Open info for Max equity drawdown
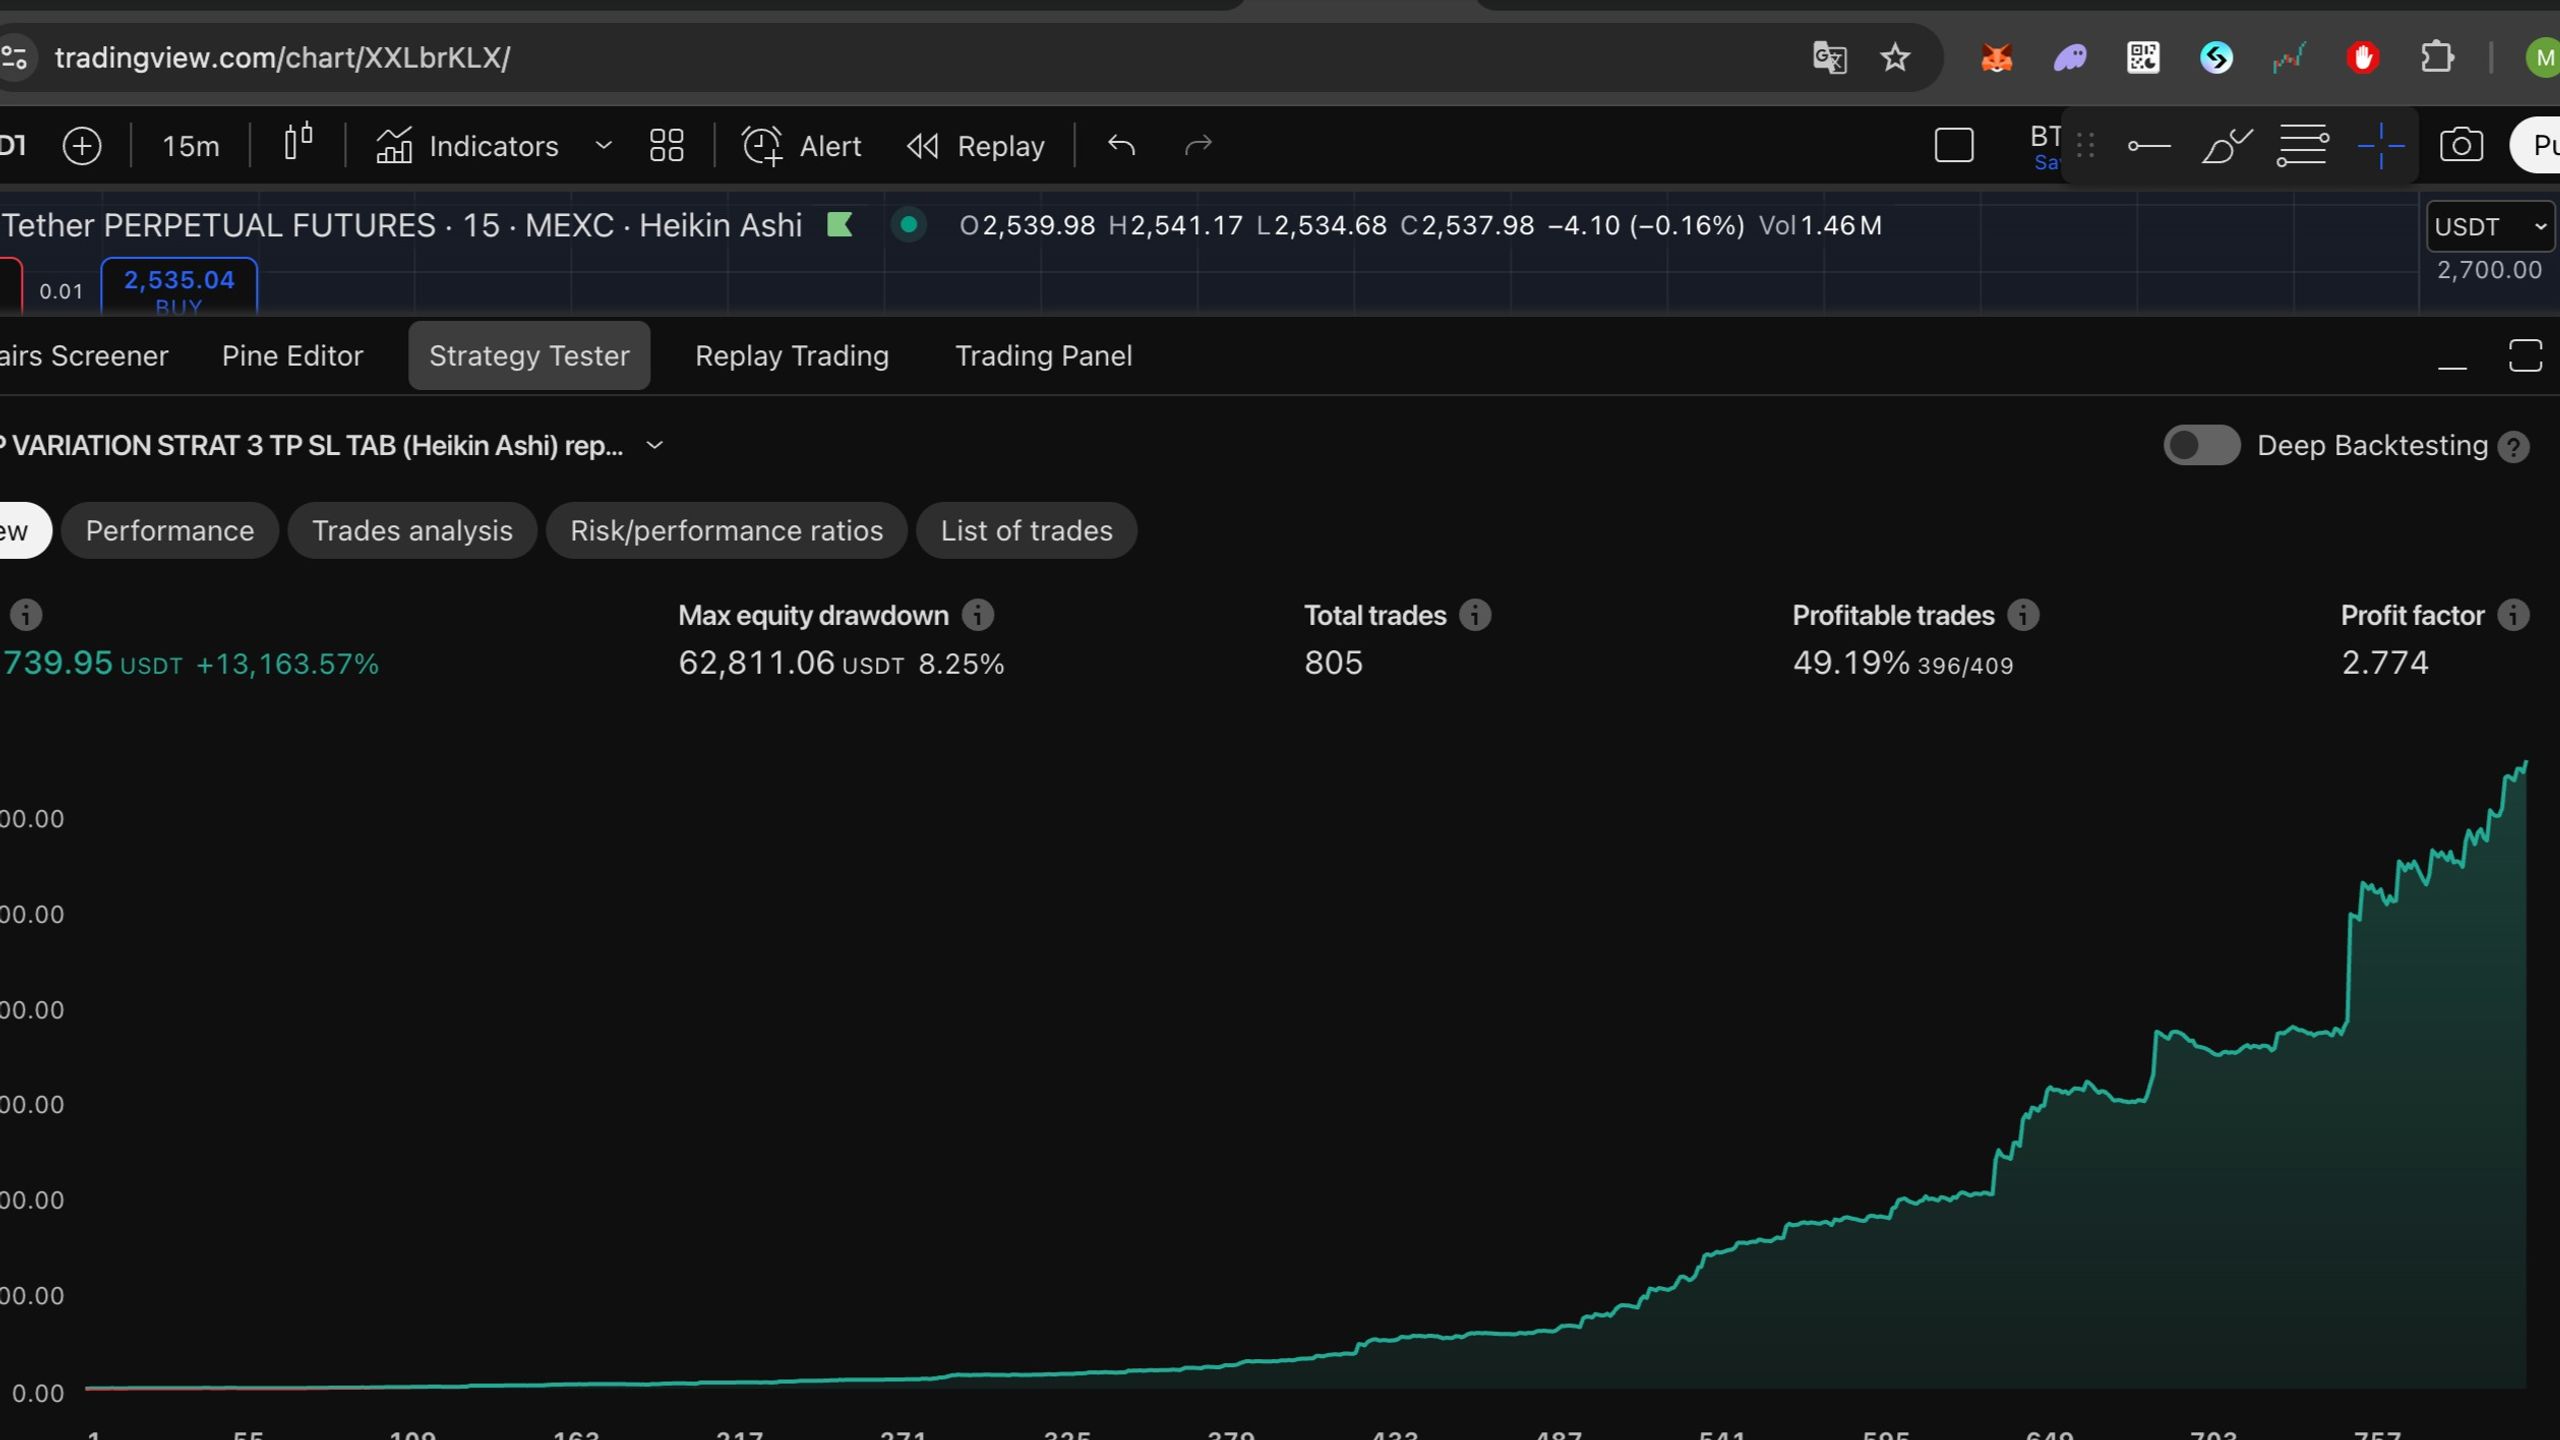 pyautogui.click(x=978, y=615)
